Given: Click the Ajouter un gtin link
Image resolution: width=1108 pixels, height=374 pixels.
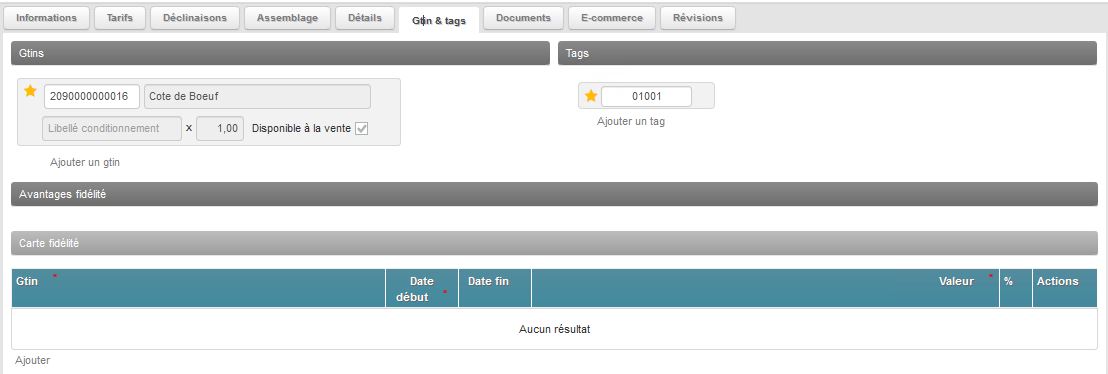Looking at the screenshot, I should (x=85, y=163).
